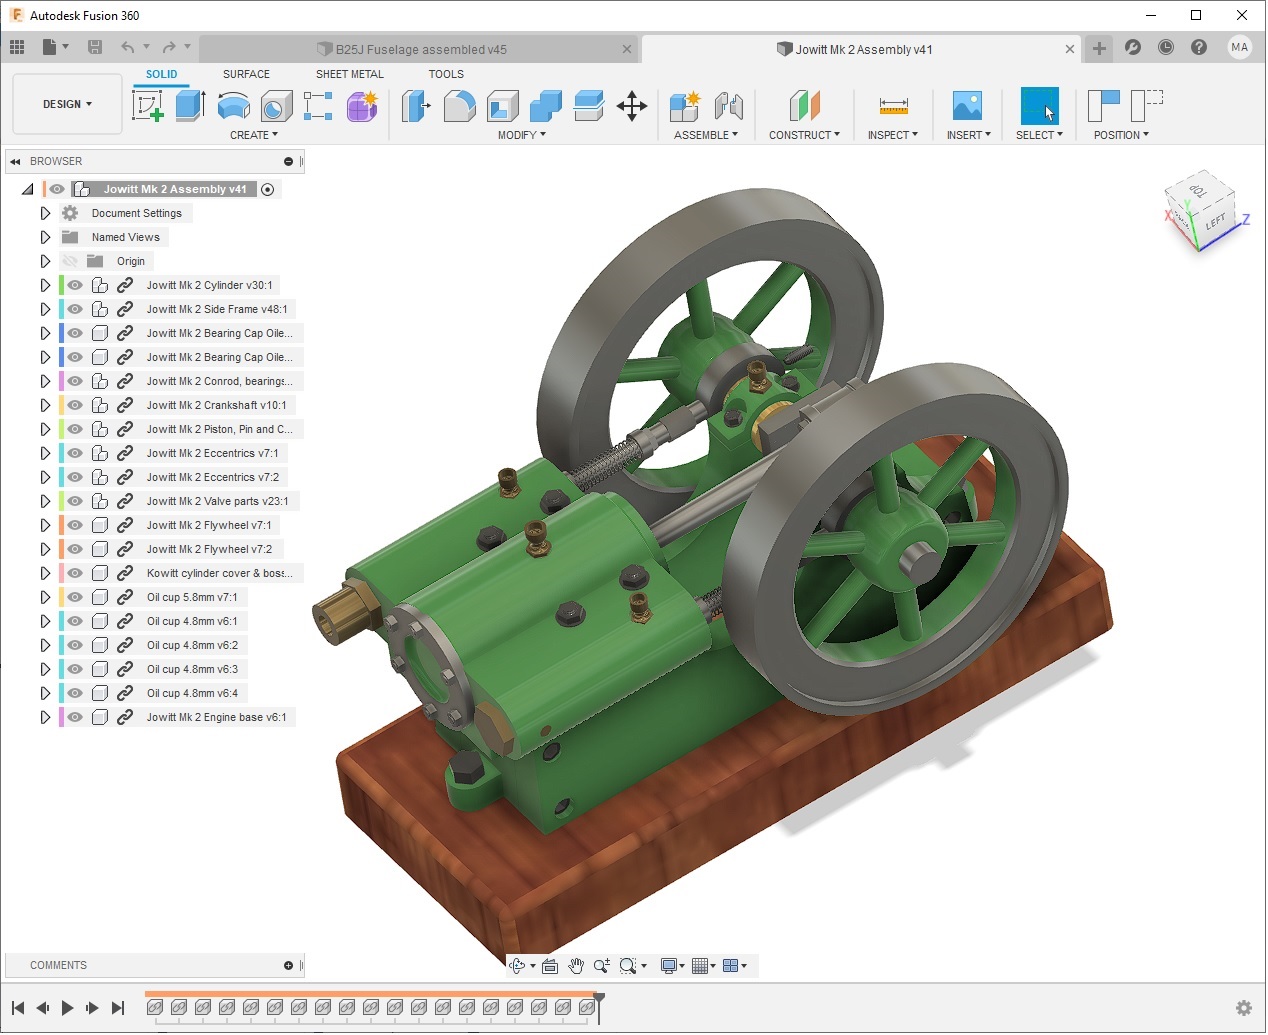Hide the Oil cup 5.8mm v7:1 component
Screen dimensions: 1268x1035
pyautogui.click(x=75, y=597)
